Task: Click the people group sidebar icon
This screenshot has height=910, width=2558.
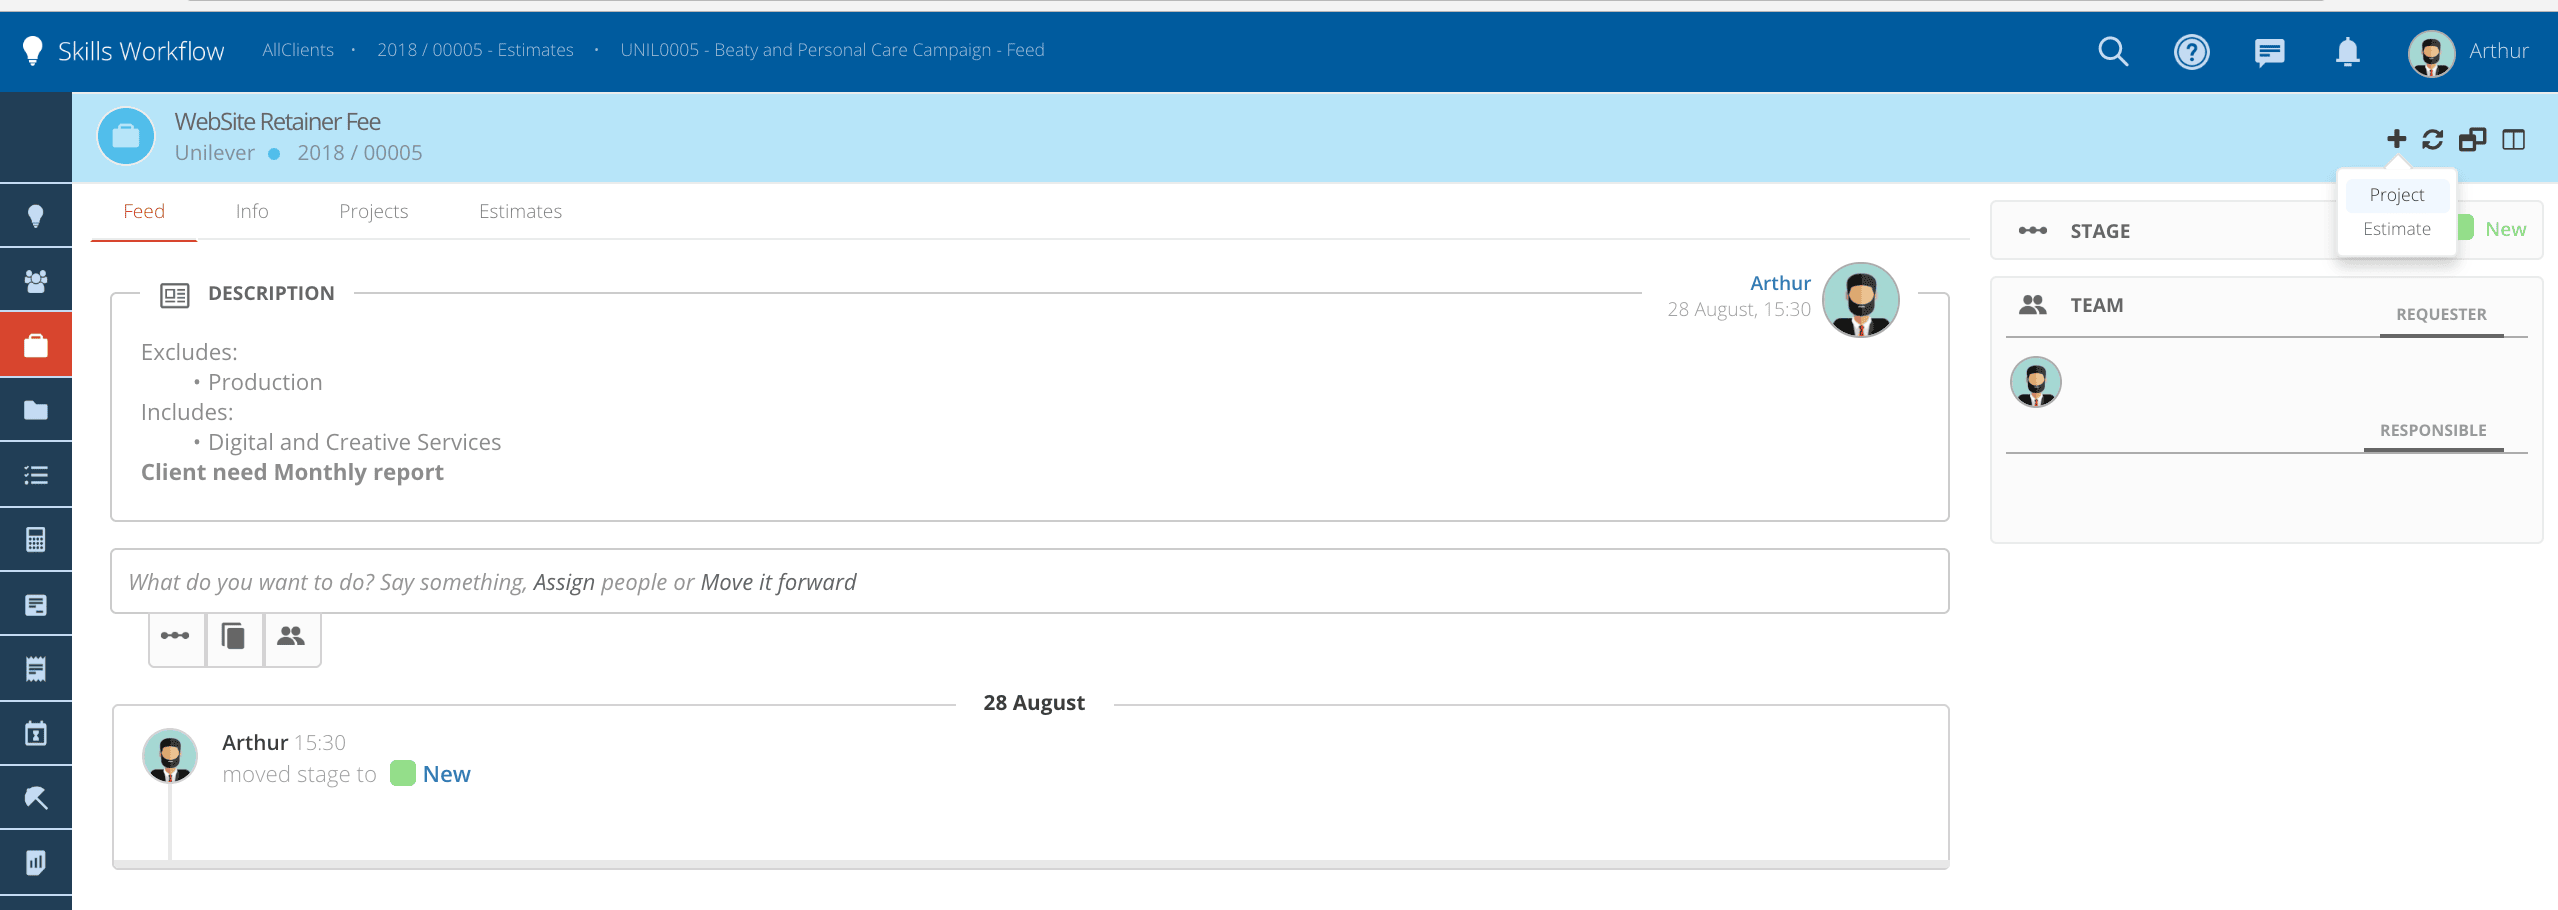Action: (x=36, y=281)
